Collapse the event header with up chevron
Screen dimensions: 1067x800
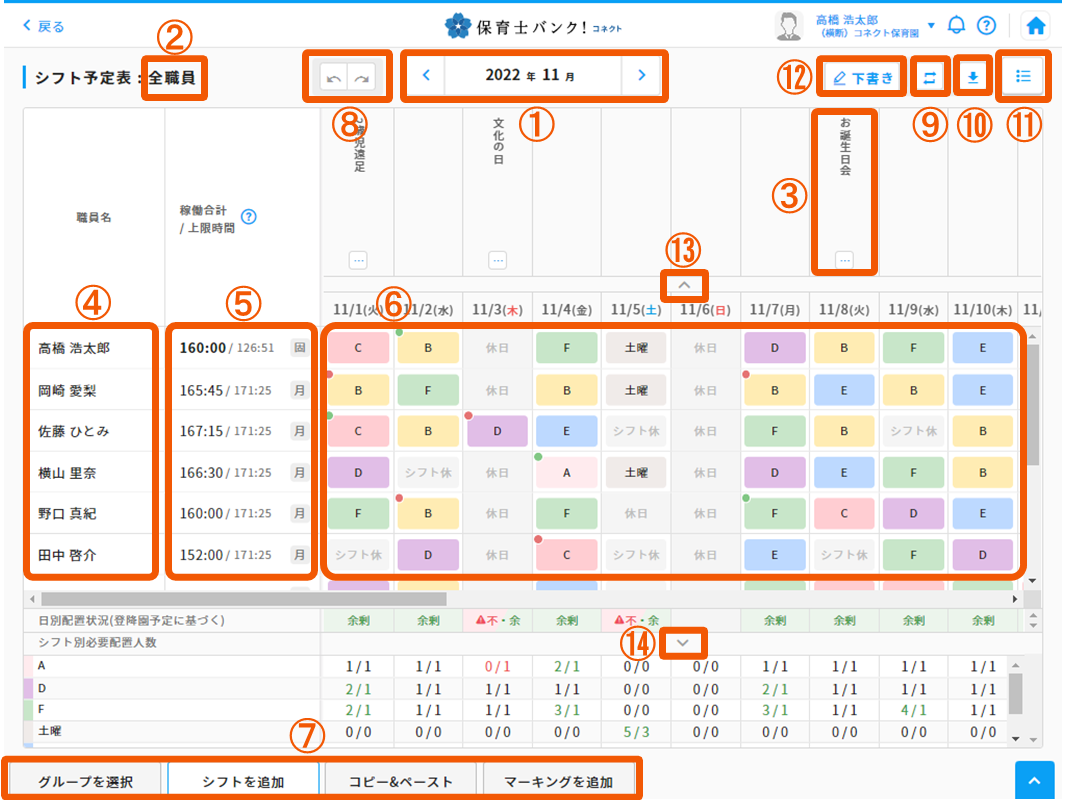tap(684, 285)
